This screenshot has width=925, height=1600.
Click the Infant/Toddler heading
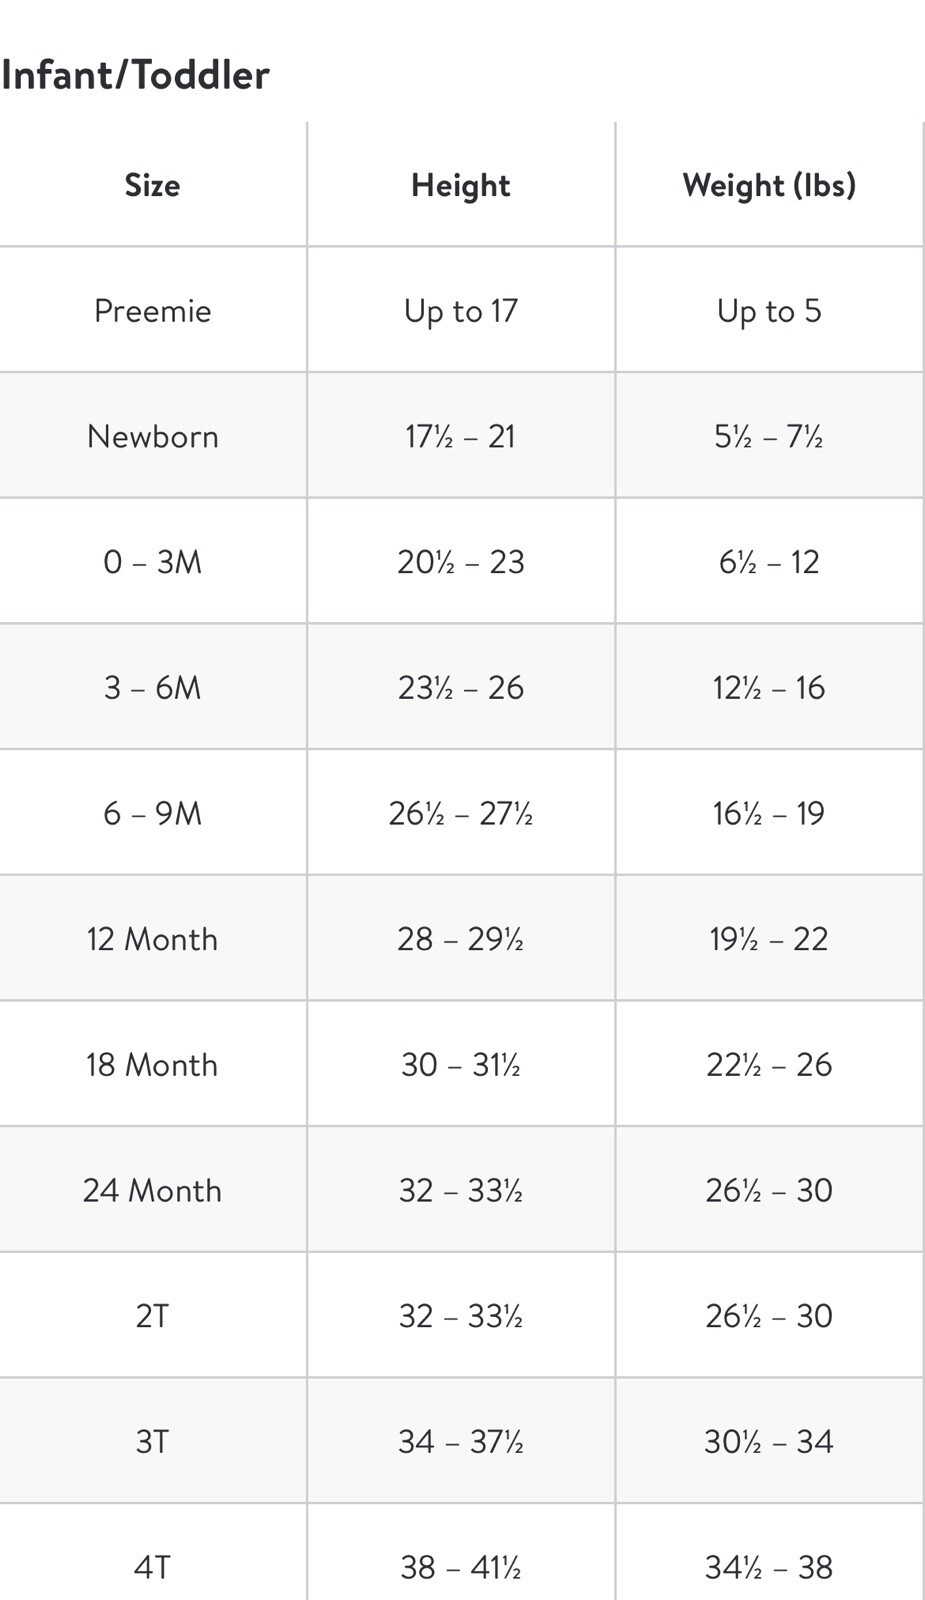[135, 75]
